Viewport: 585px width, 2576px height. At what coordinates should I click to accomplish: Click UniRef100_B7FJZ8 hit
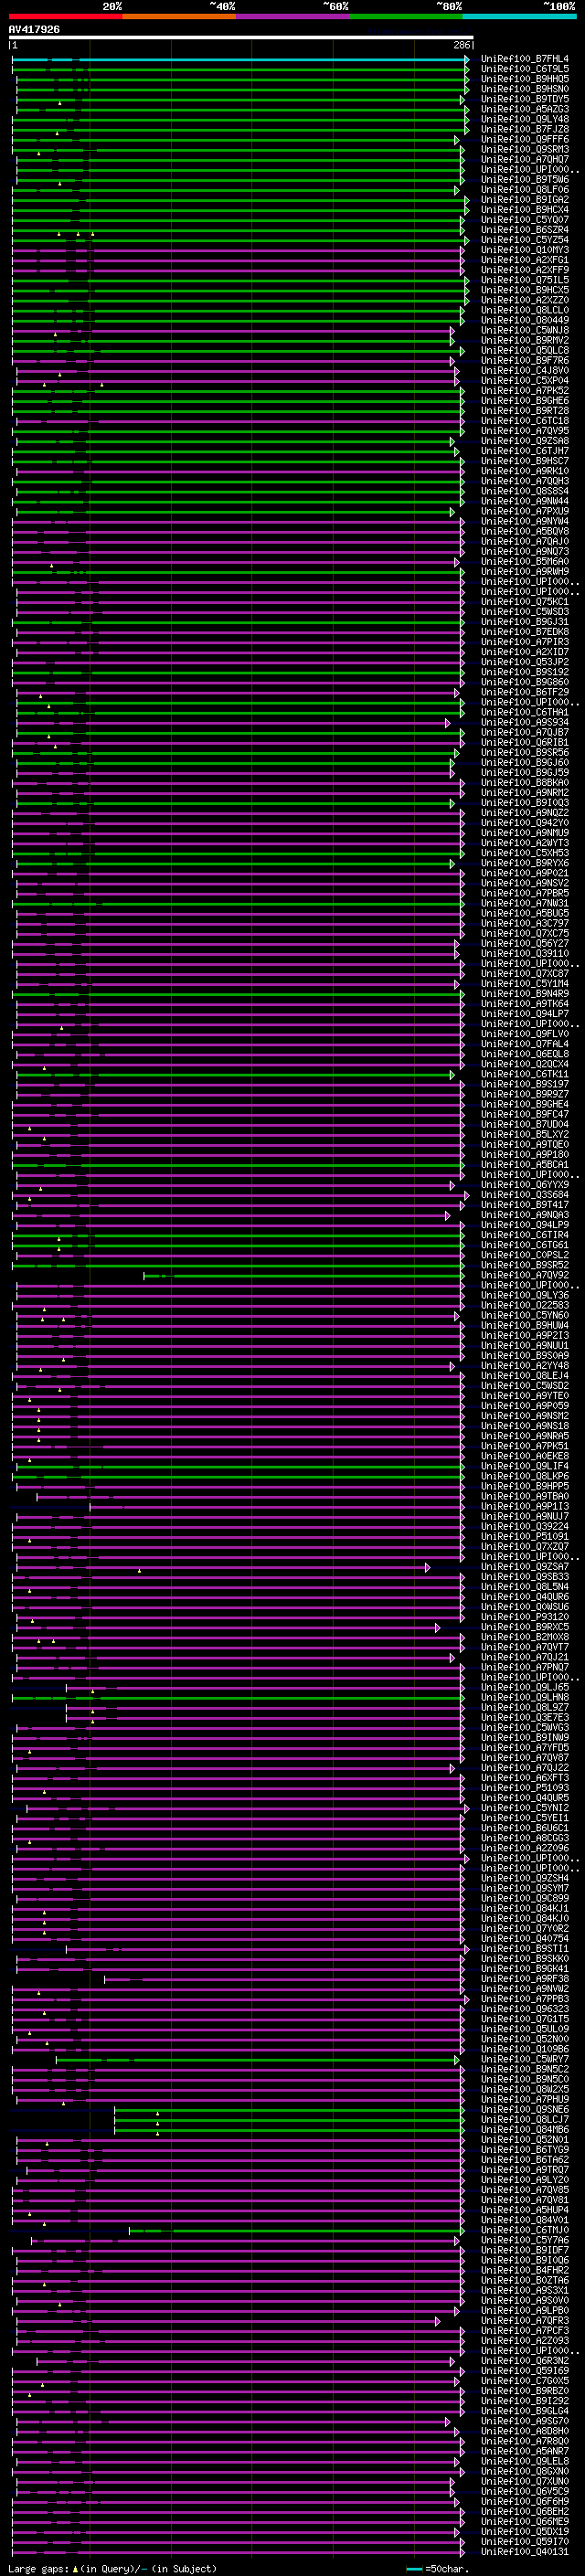[525, 129]
